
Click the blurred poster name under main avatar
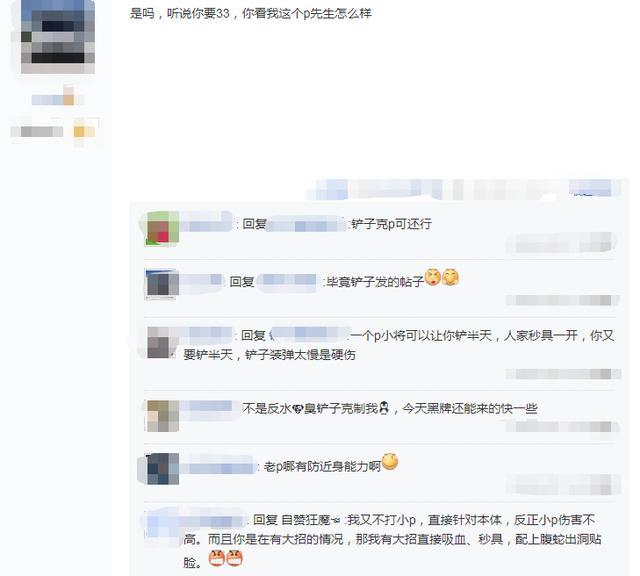58,99
